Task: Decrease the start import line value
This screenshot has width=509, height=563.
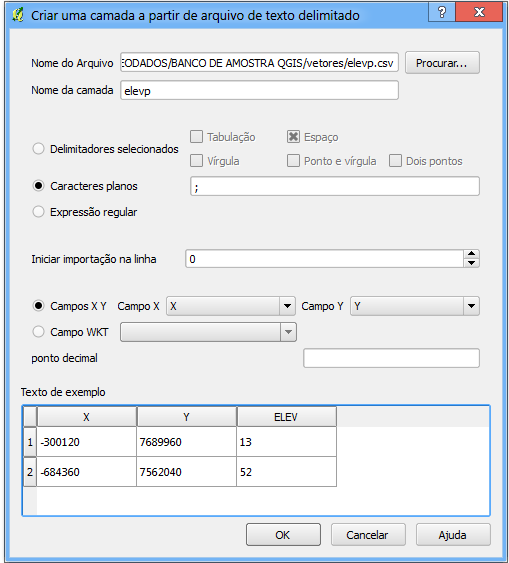Action: click(471, 263)
